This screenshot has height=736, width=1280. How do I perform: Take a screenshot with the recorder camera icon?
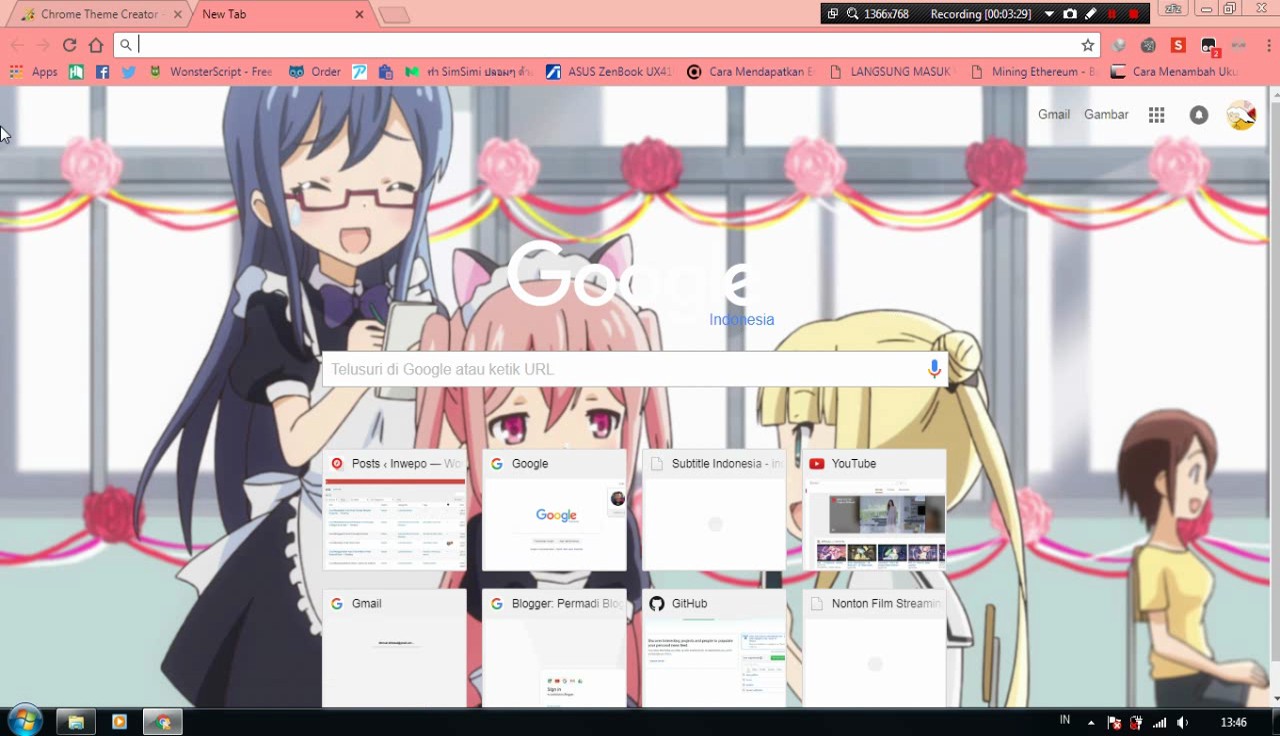coord(1070,14)
